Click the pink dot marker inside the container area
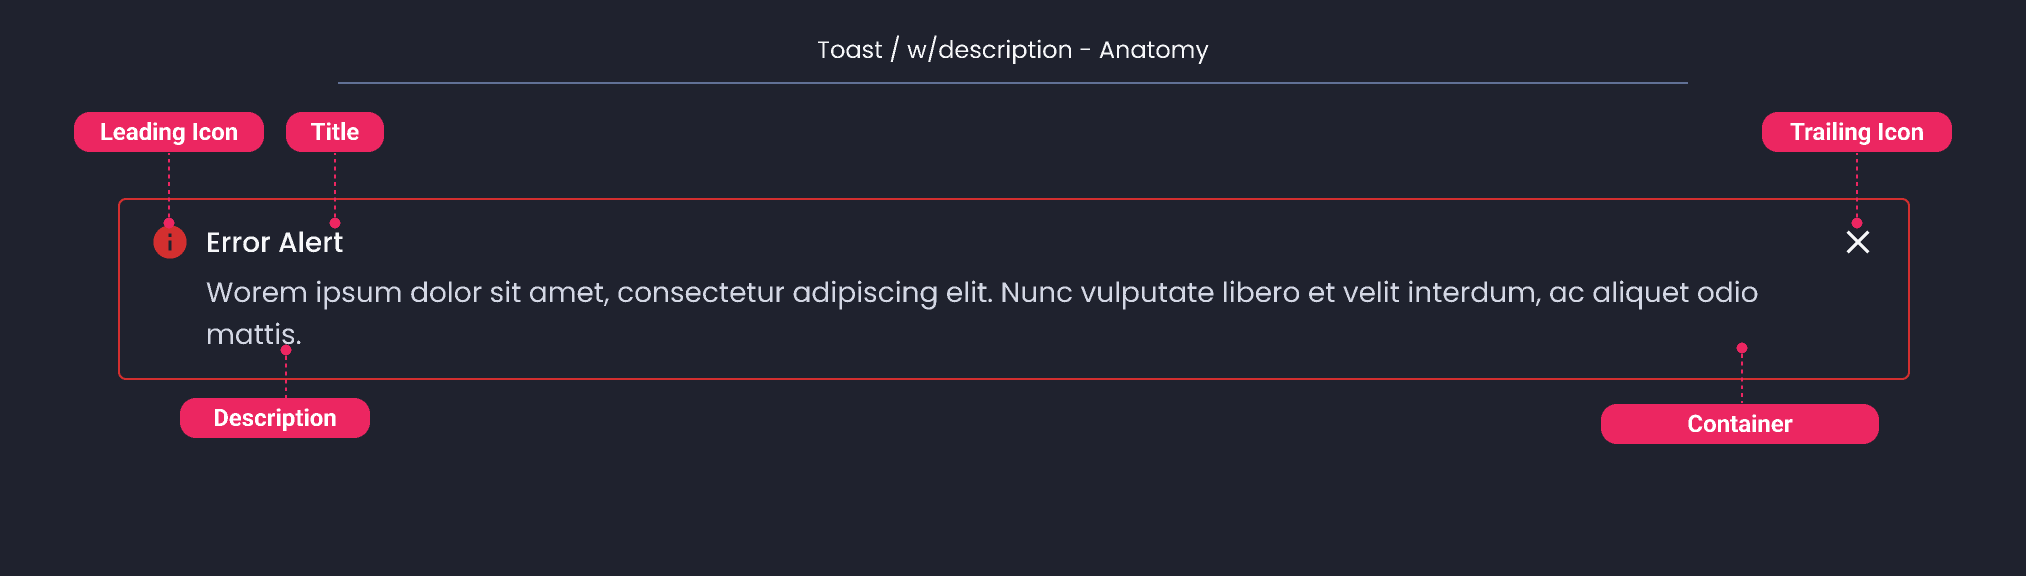The image size is (2026, 576). pos(1740,346)
